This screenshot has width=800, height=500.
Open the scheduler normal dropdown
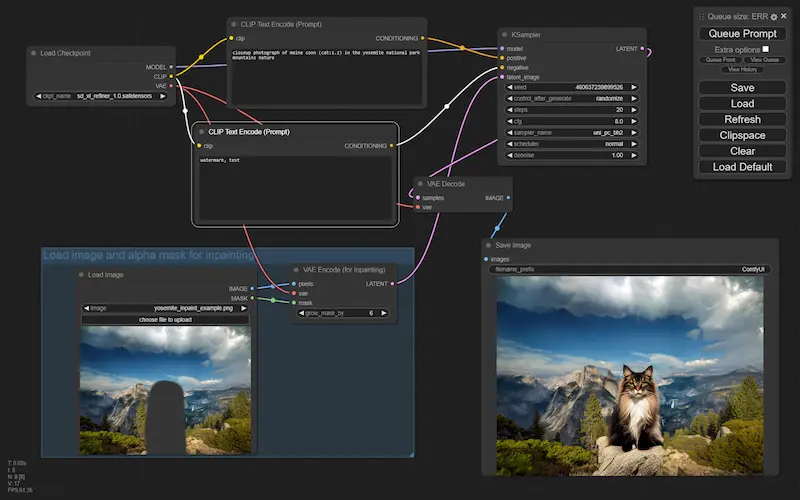[x=571, y=144]
